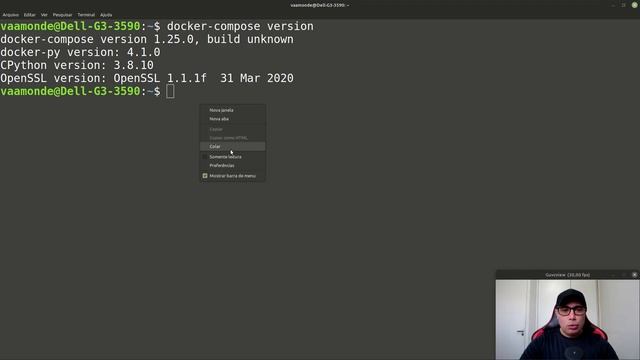640x360 pixels.
Task: Click the 'docker-py version: 4.1.0' line
Action: tap(80, 53)
